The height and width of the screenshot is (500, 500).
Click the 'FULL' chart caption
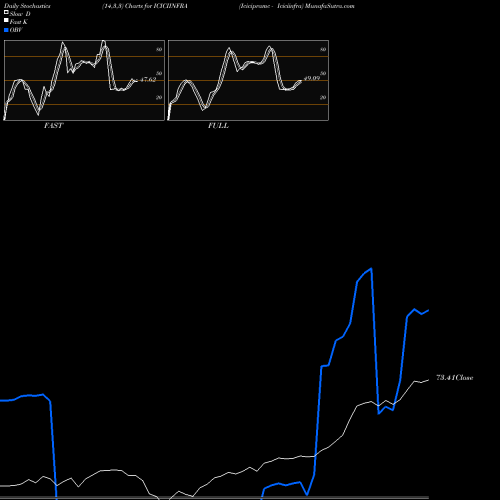pos(218,126)
